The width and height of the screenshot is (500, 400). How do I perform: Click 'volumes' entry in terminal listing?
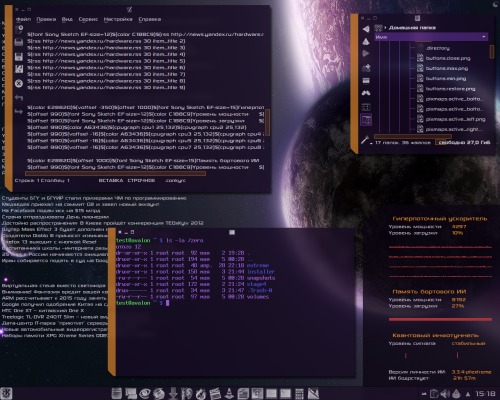258,297
